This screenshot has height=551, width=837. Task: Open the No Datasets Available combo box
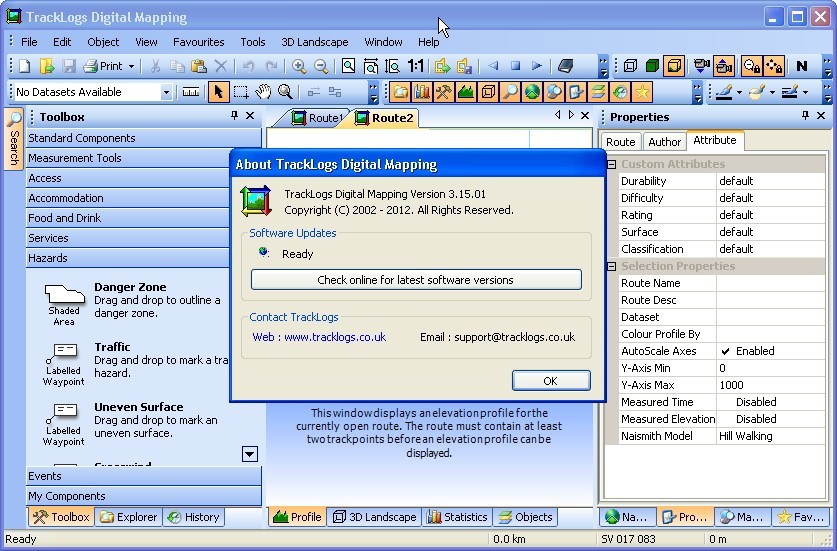[92, 92]
